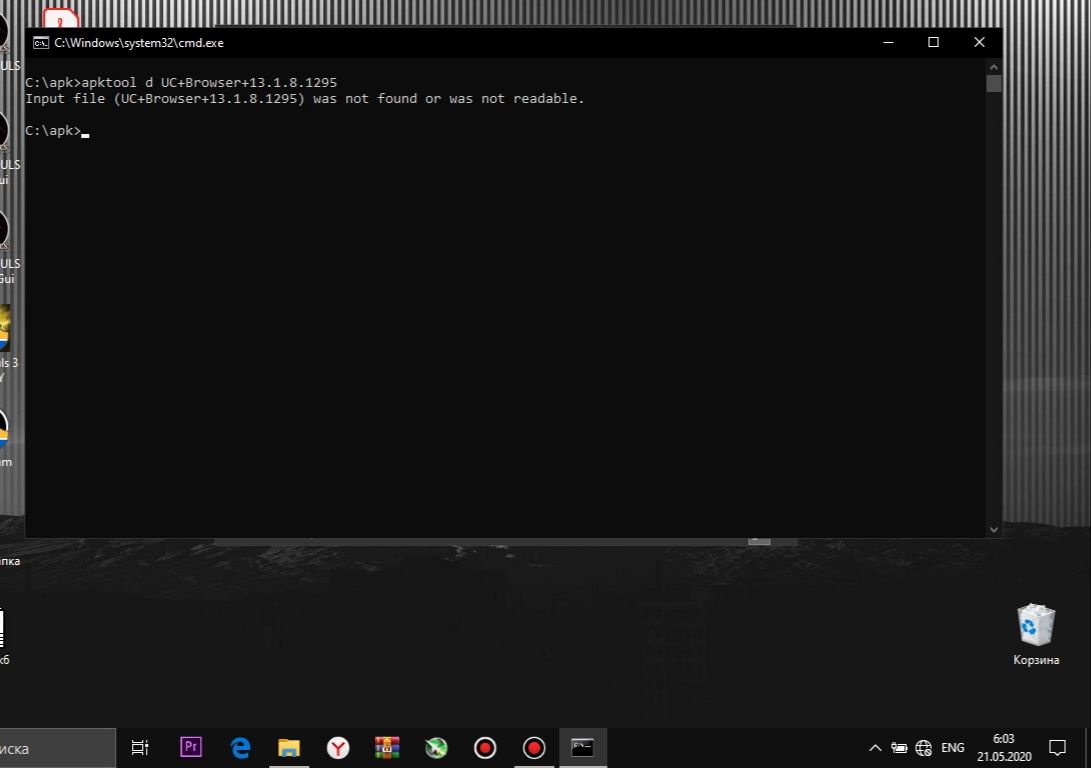Click the scroll up arrow in cmd
The width and height of the screenshot is (1091, 768).
coord(994,67)
